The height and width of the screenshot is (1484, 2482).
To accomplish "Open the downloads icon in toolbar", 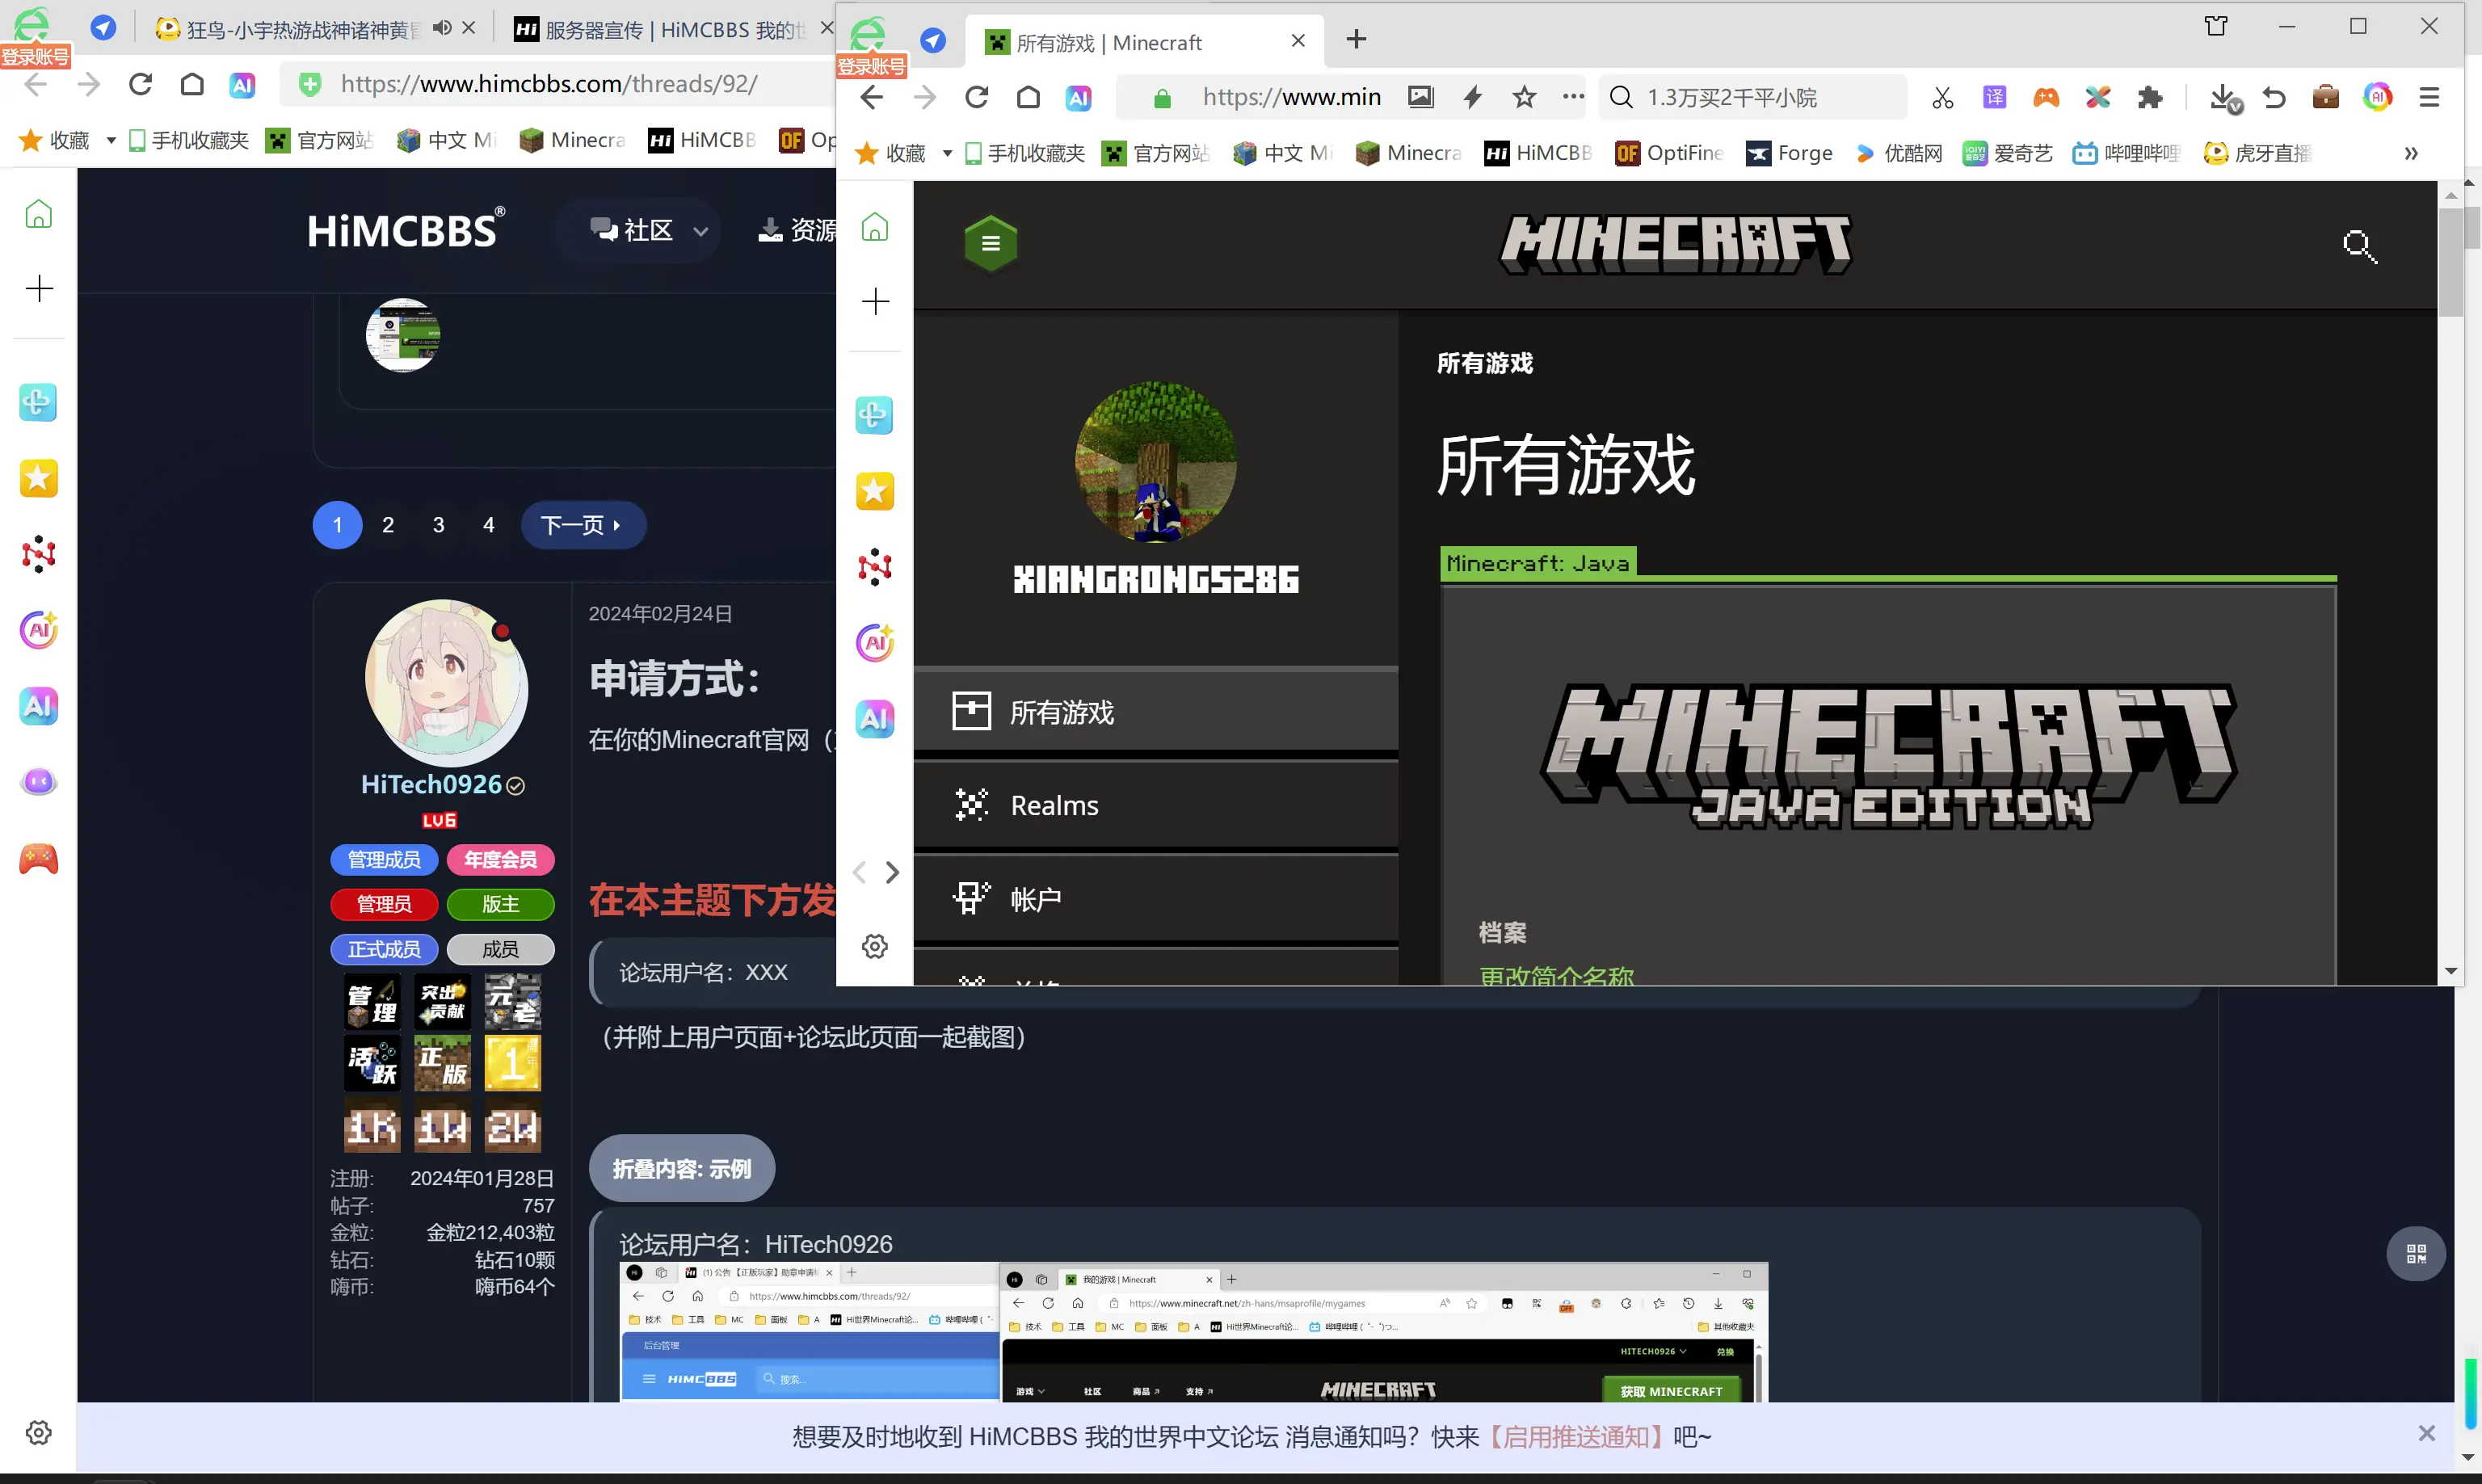I will click(2222, 97).
